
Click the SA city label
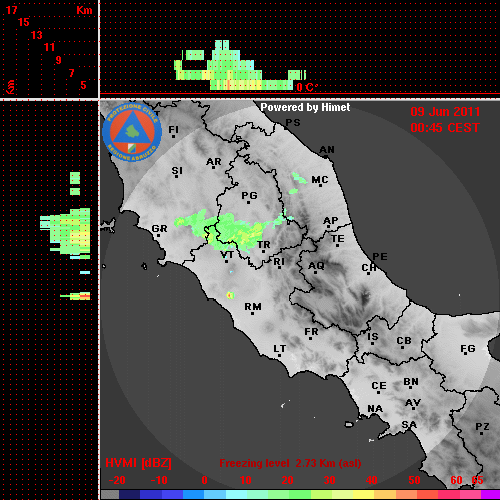coord(409,425)
